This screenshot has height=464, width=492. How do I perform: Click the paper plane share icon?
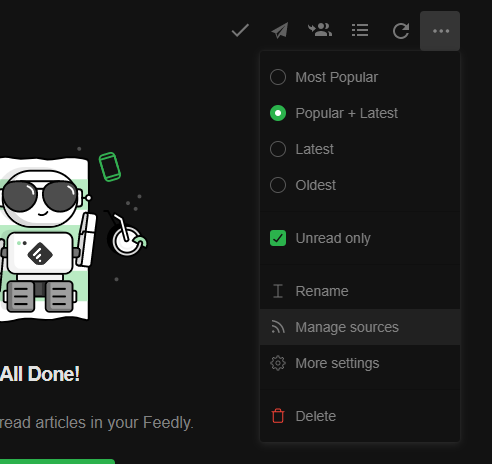(280, 31)
